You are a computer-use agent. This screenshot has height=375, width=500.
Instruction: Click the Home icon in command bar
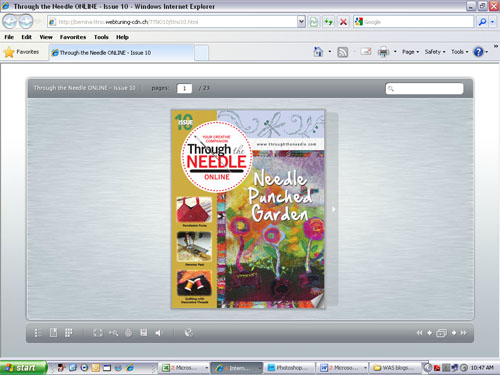(318, 52)
